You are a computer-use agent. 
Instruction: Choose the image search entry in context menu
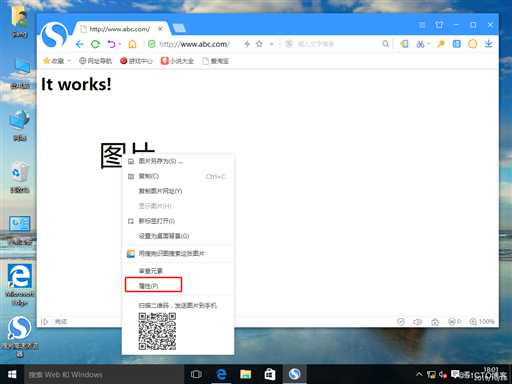click(178, 254)
